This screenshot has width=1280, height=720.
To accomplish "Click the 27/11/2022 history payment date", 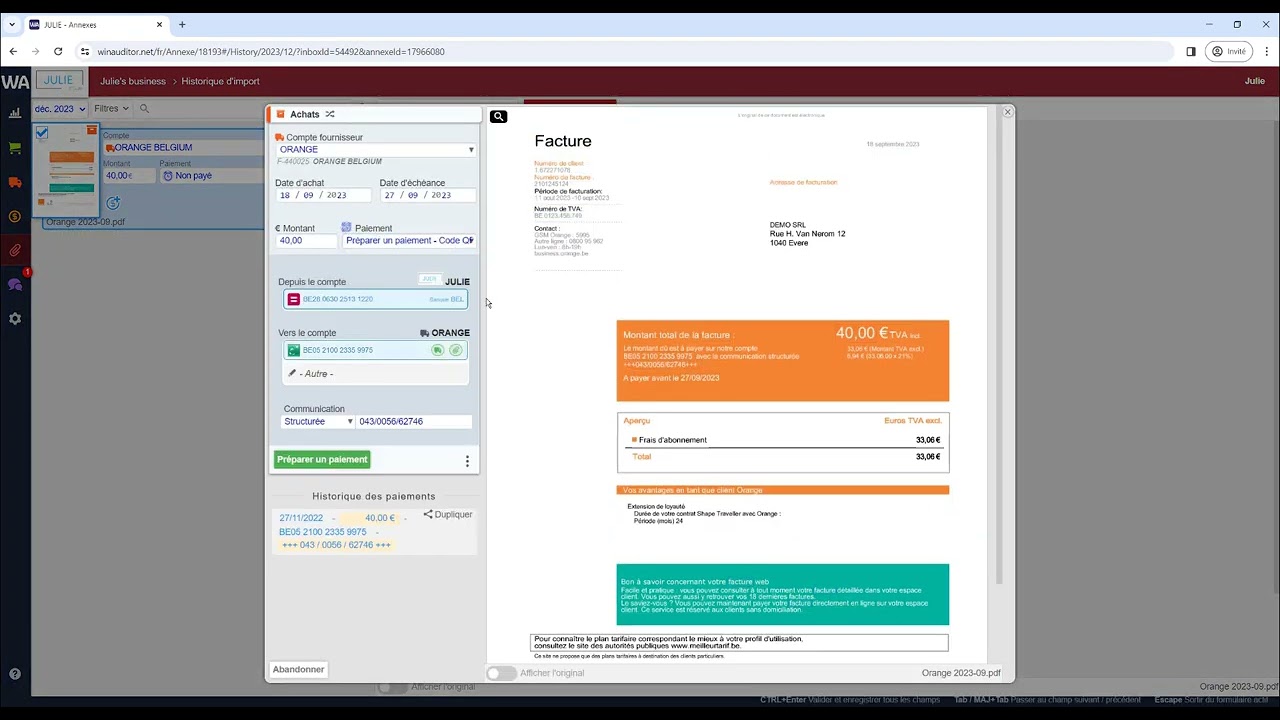I will pos(301,518).
